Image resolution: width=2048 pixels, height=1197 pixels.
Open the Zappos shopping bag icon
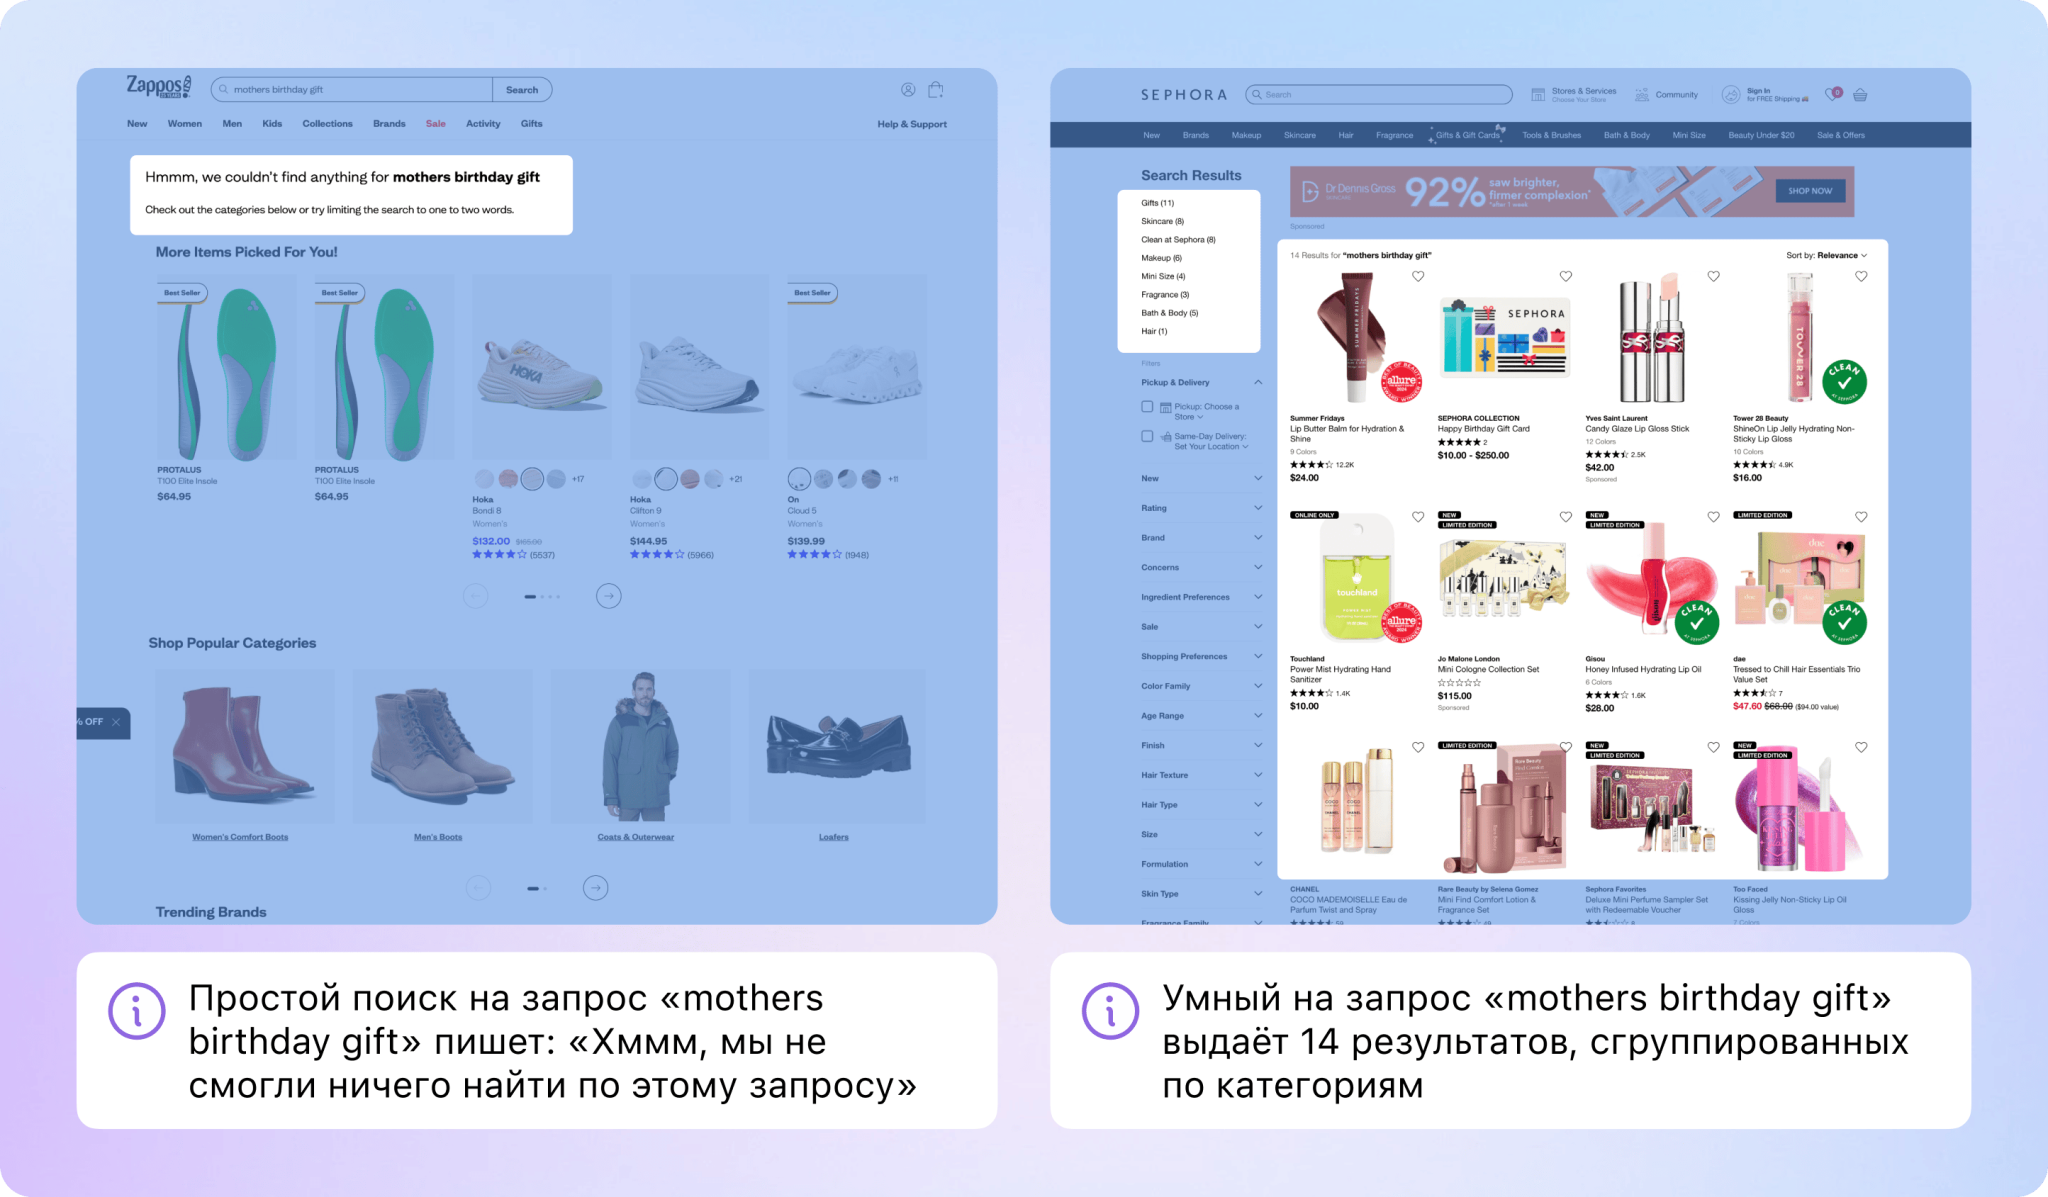[x=935, y=90]
